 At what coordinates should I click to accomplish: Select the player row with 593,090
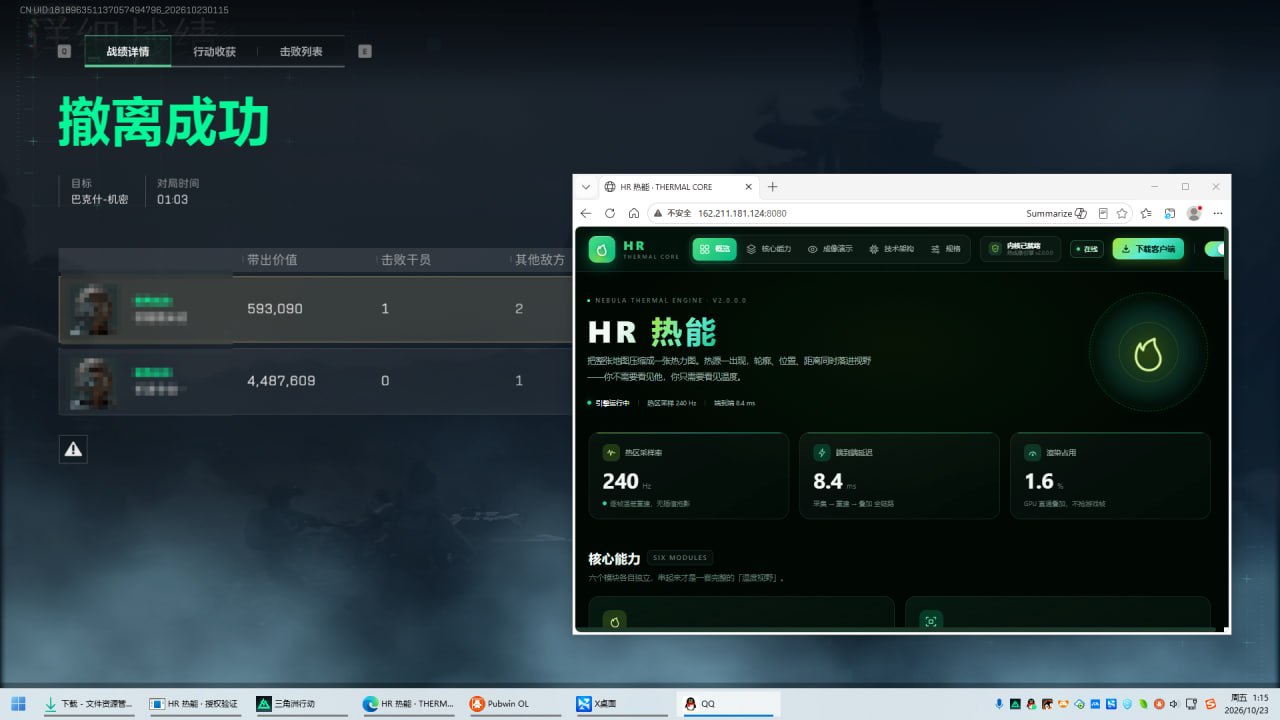(x=315, y=309)
